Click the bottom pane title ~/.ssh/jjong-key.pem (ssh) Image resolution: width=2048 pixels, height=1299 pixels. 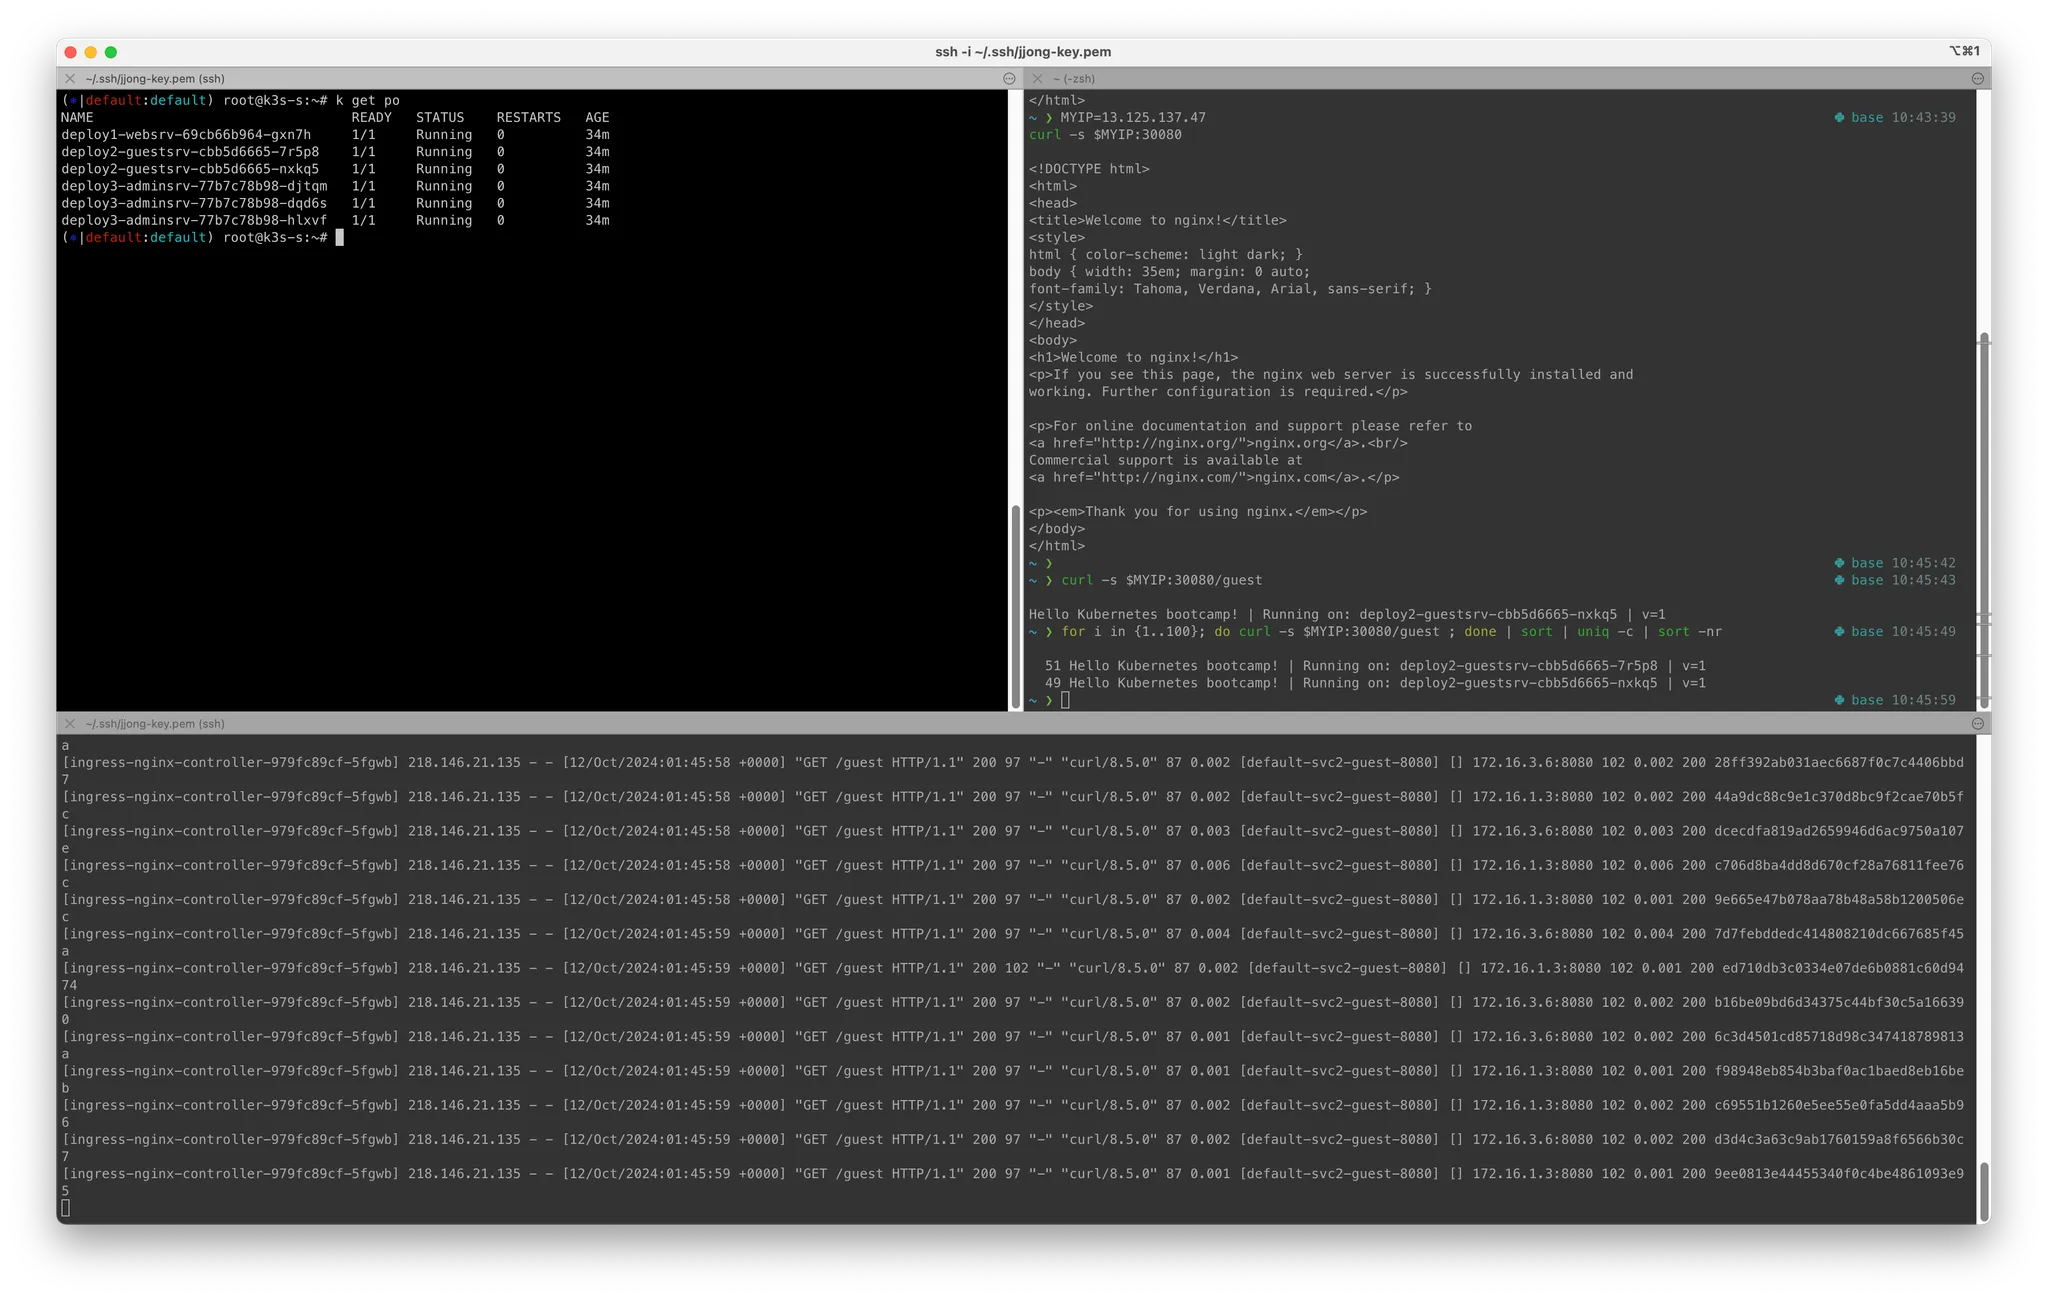pos(155,723)
